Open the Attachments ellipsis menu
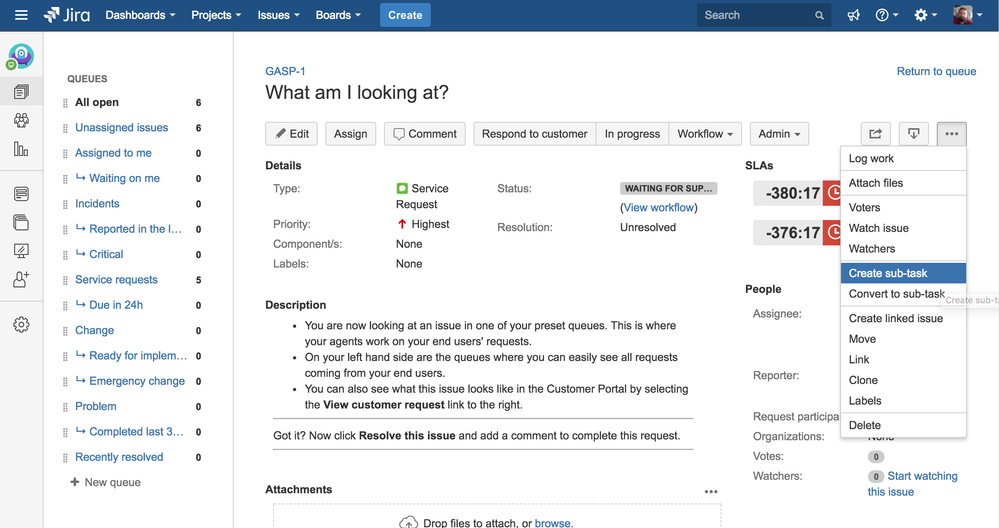999x528 pixels. 711,491
